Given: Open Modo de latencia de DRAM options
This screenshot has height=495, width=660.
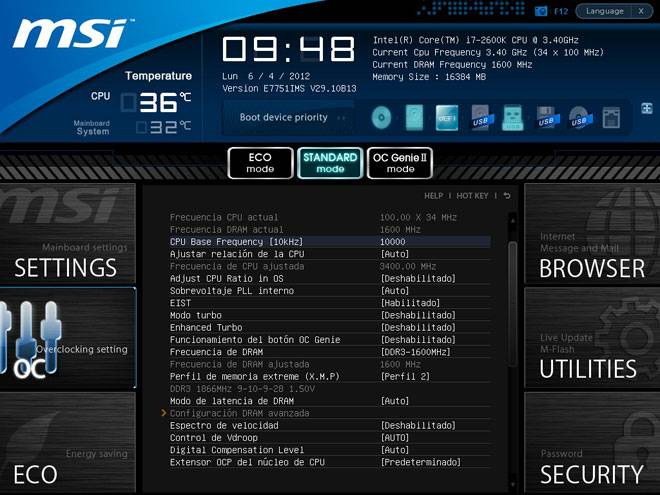Looking at the screenshot, I should 330,401.
